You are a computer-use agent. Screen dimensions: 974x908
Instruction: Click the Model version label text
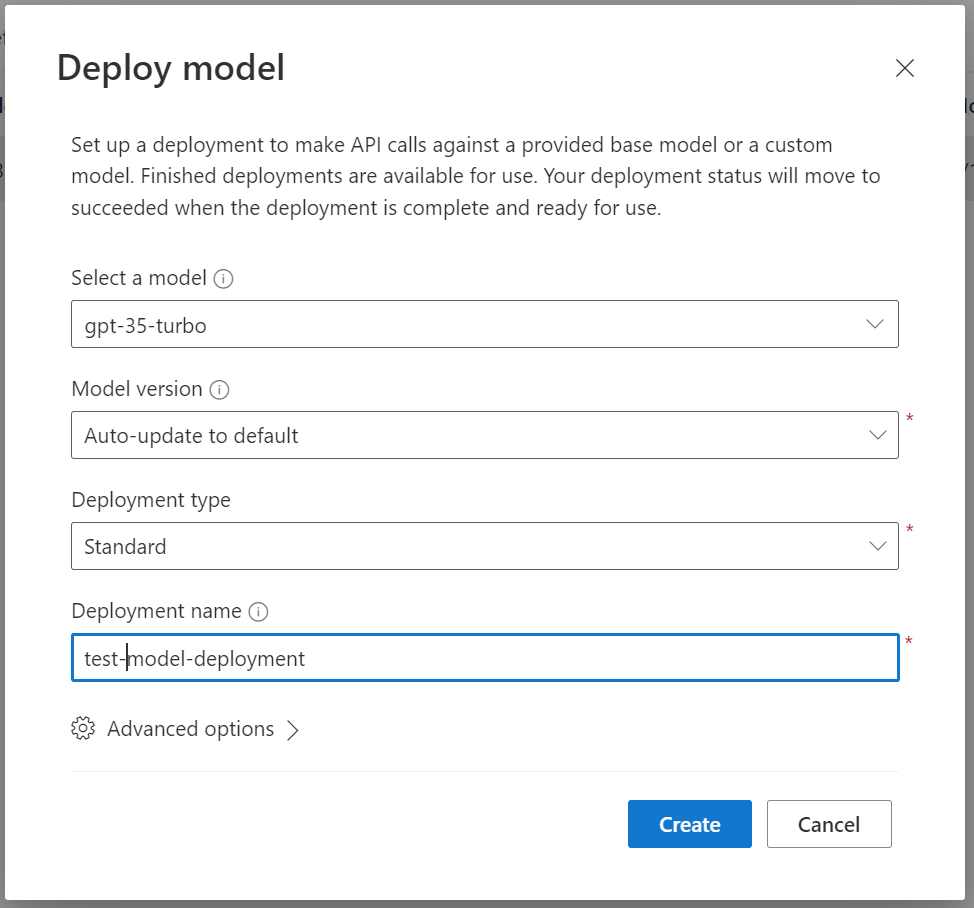click(x=137, y=389)
